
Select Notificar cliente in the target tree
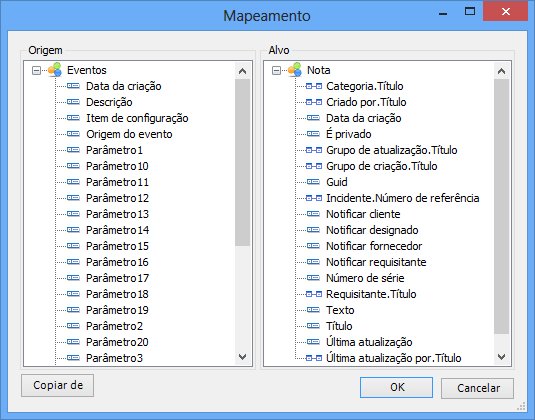pyautogui.click(x=363, y=214)
